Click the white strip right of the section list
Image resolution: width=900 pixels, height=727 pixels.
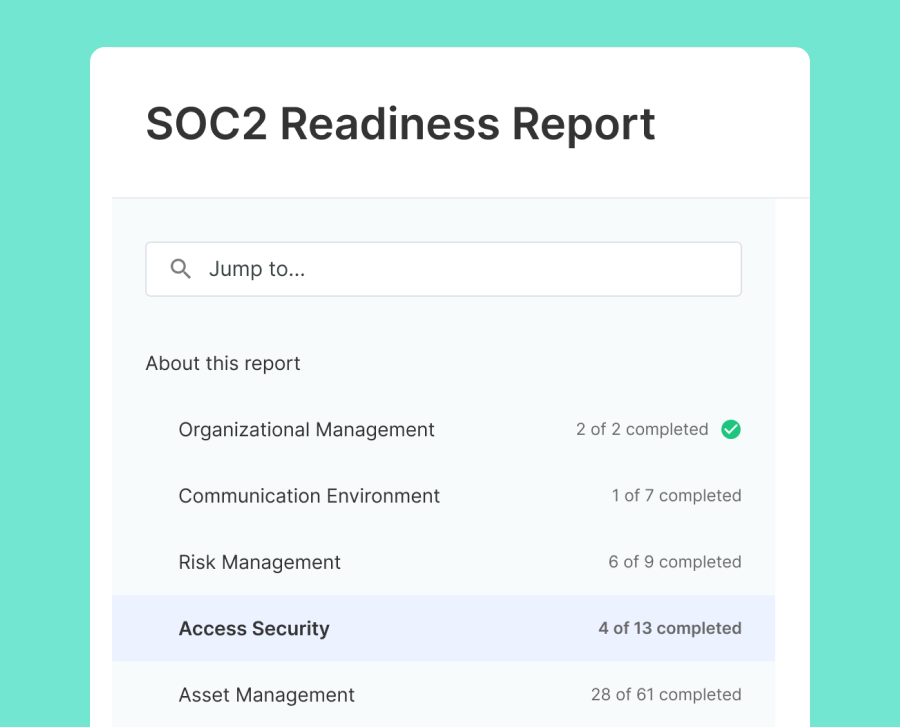(792, 450)
